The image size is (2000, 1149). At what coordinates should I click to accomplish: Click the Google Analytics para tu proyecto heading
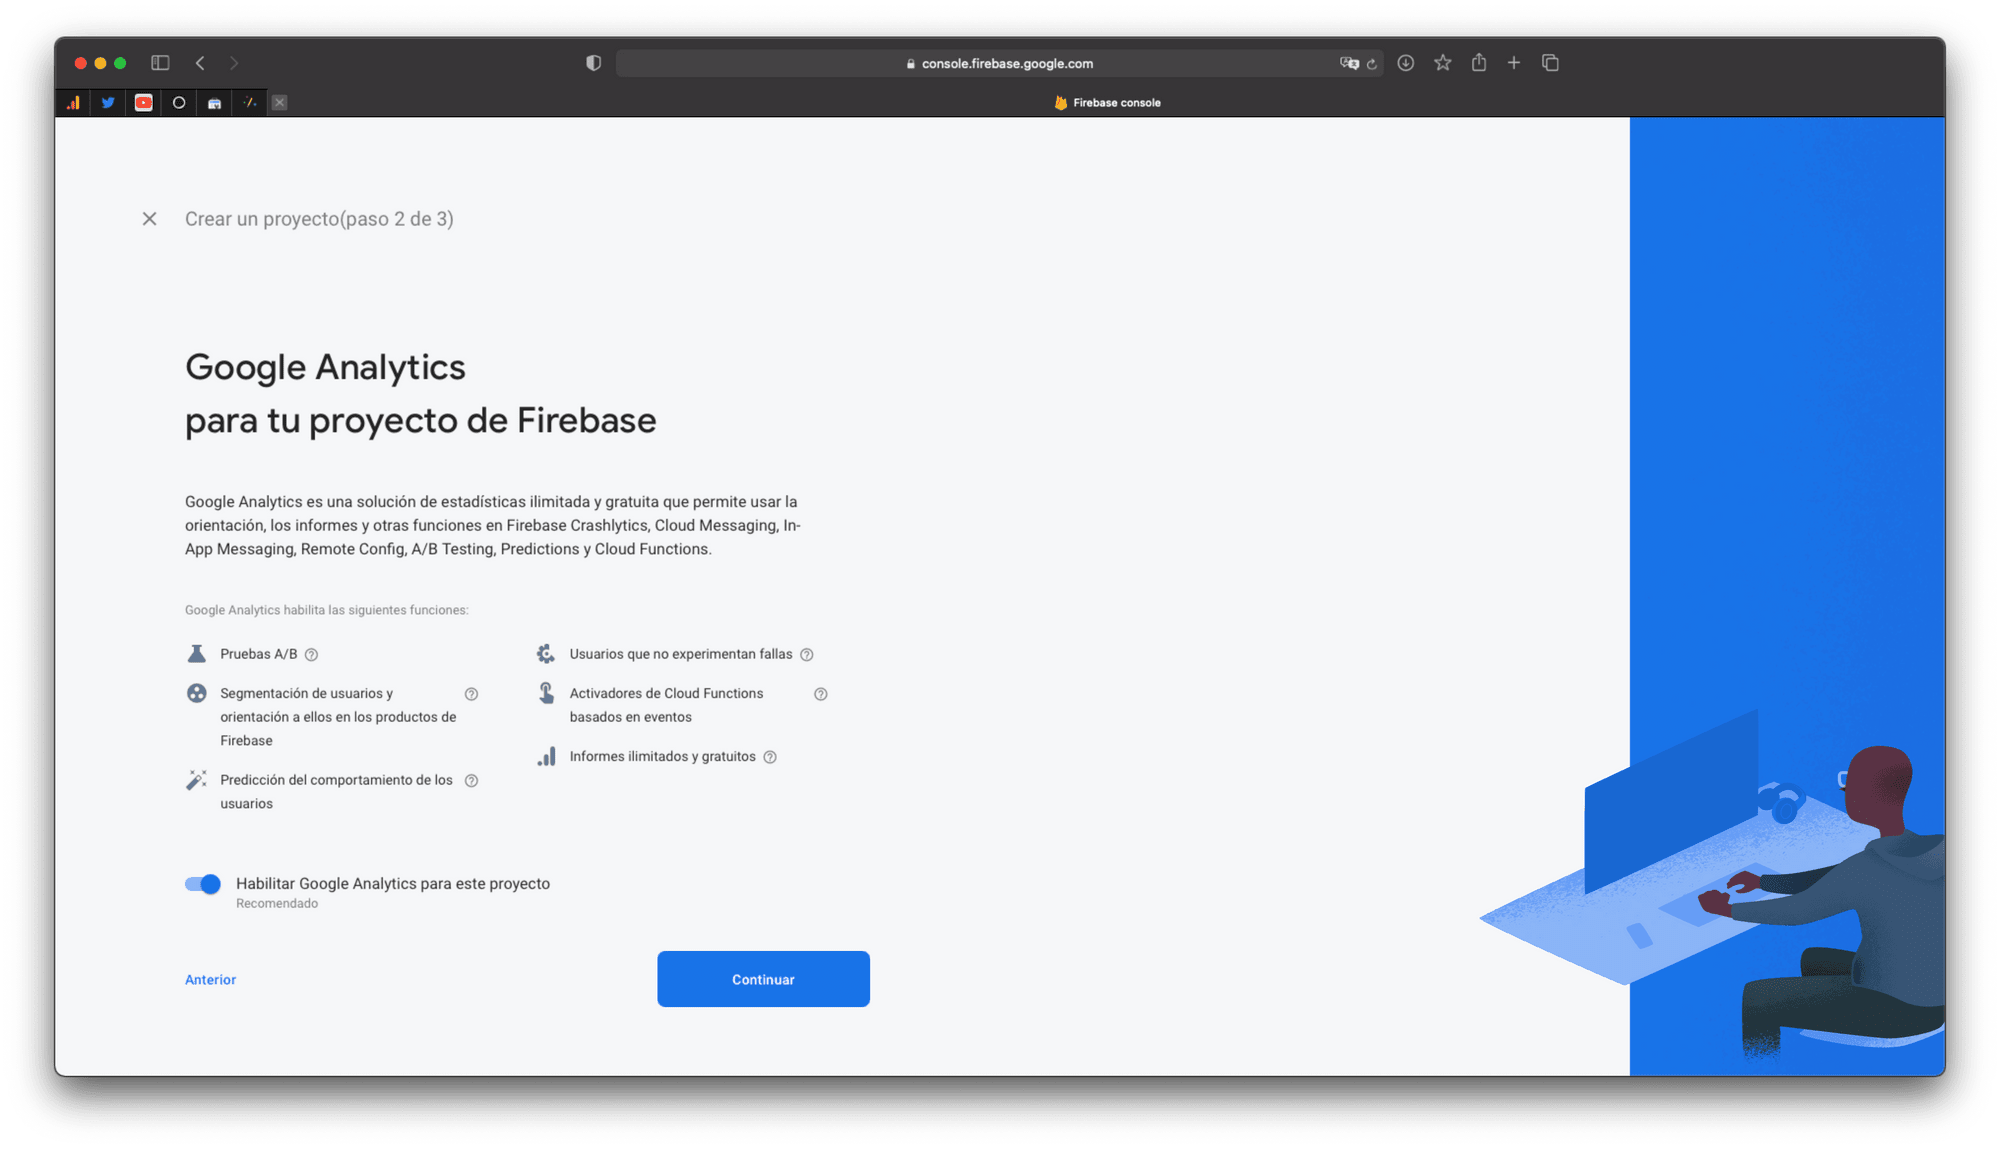pyautogui.click(x=420, y=394)
